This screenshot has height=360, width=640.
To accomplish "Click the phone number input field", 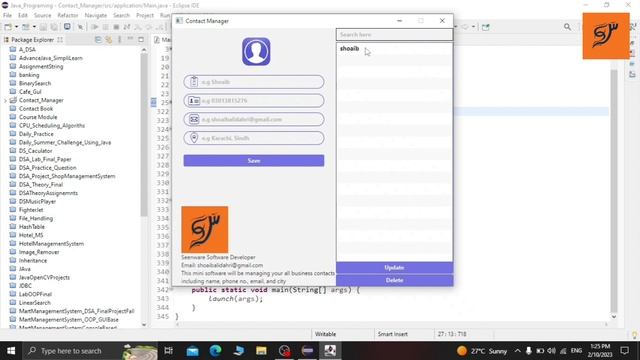I will click(x=254, y=101).
